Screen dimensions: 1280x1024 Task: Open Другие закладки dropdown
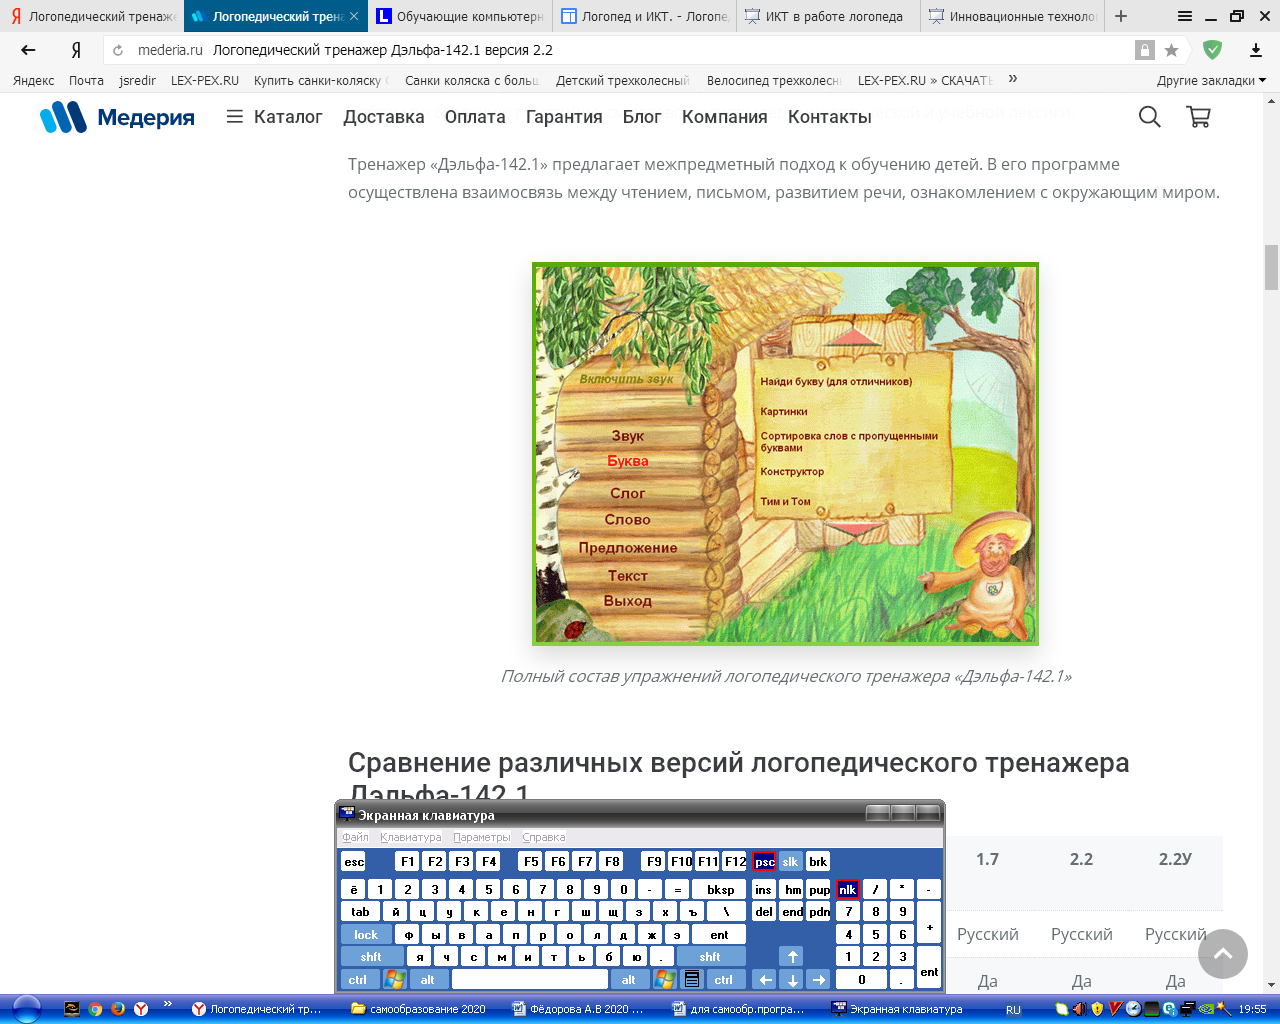coord(1211,80)
